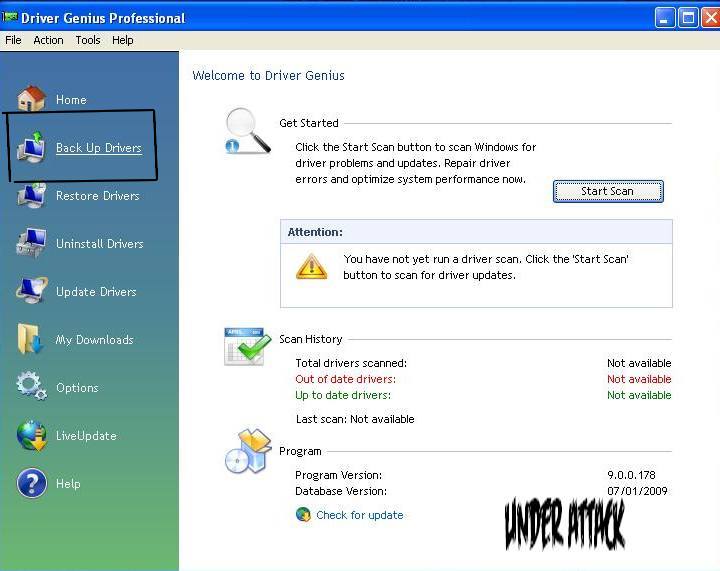Screen dimensions: 720x571
Task: Click the 'Attention:' header
Action: (315, 232)
